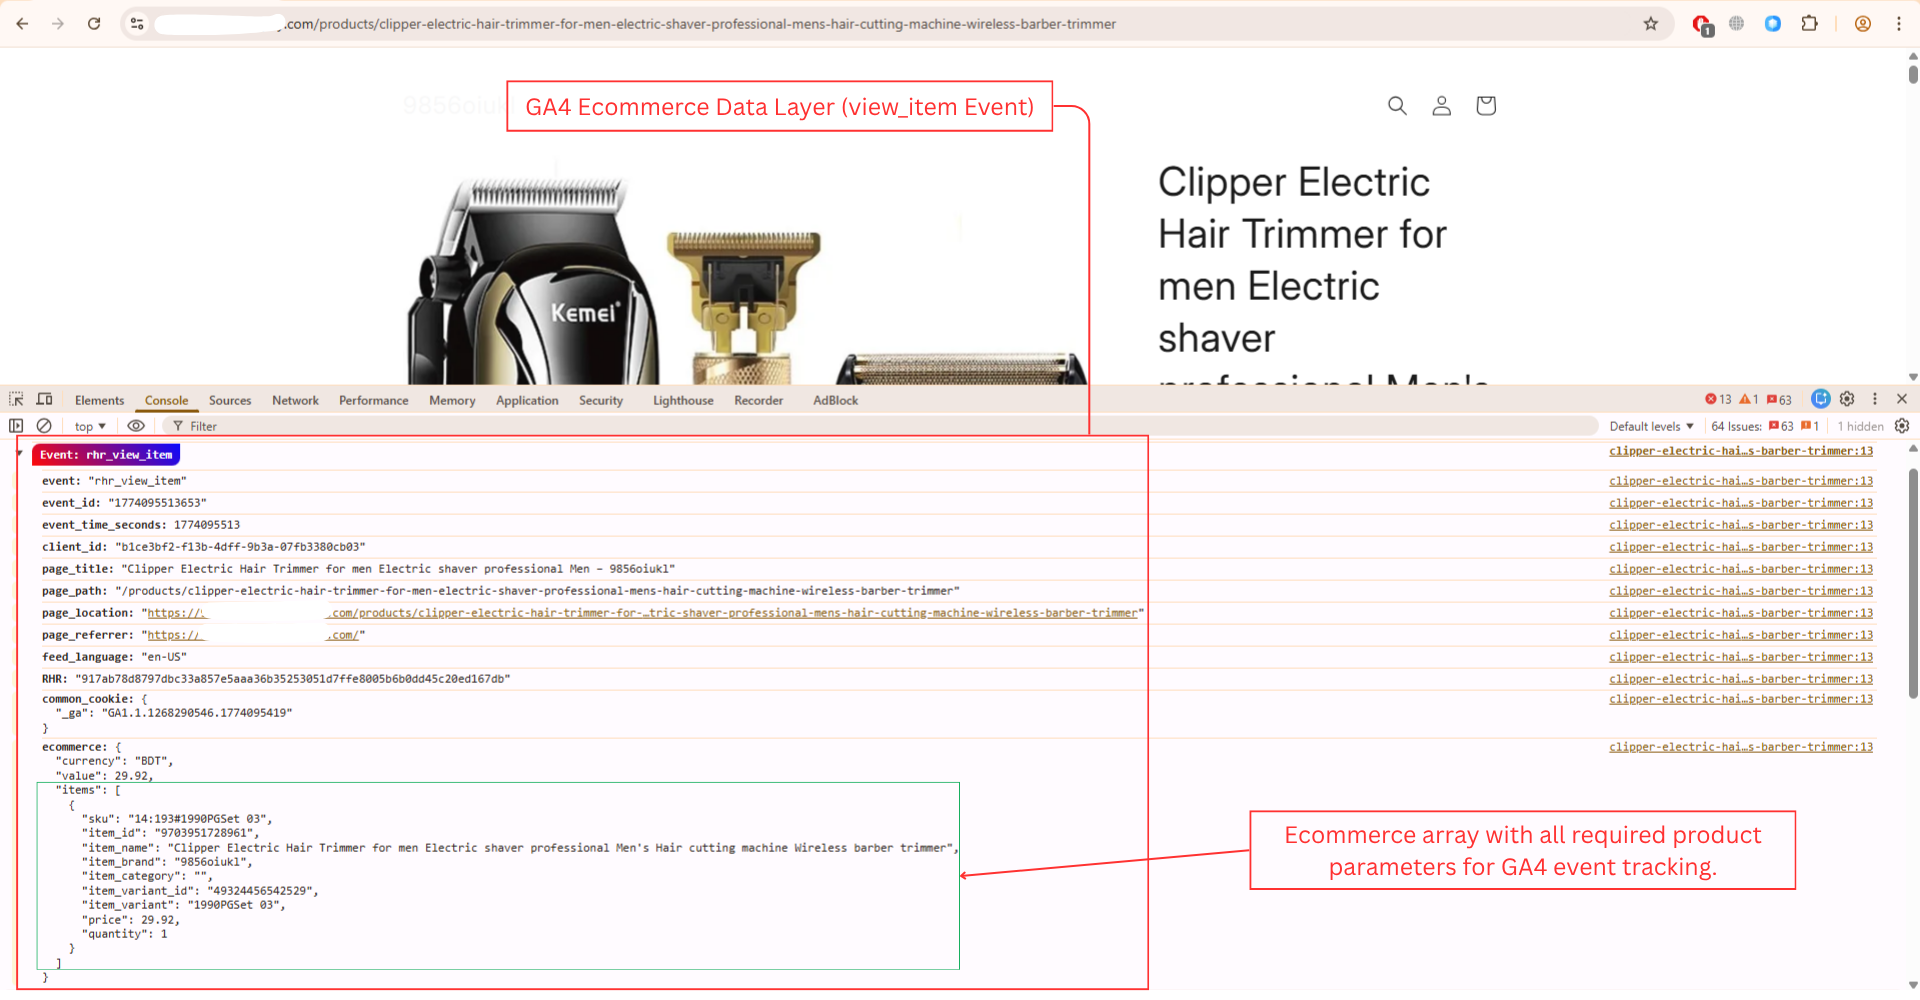Click the grey globe extension icon

click(x=1737, y=23)
